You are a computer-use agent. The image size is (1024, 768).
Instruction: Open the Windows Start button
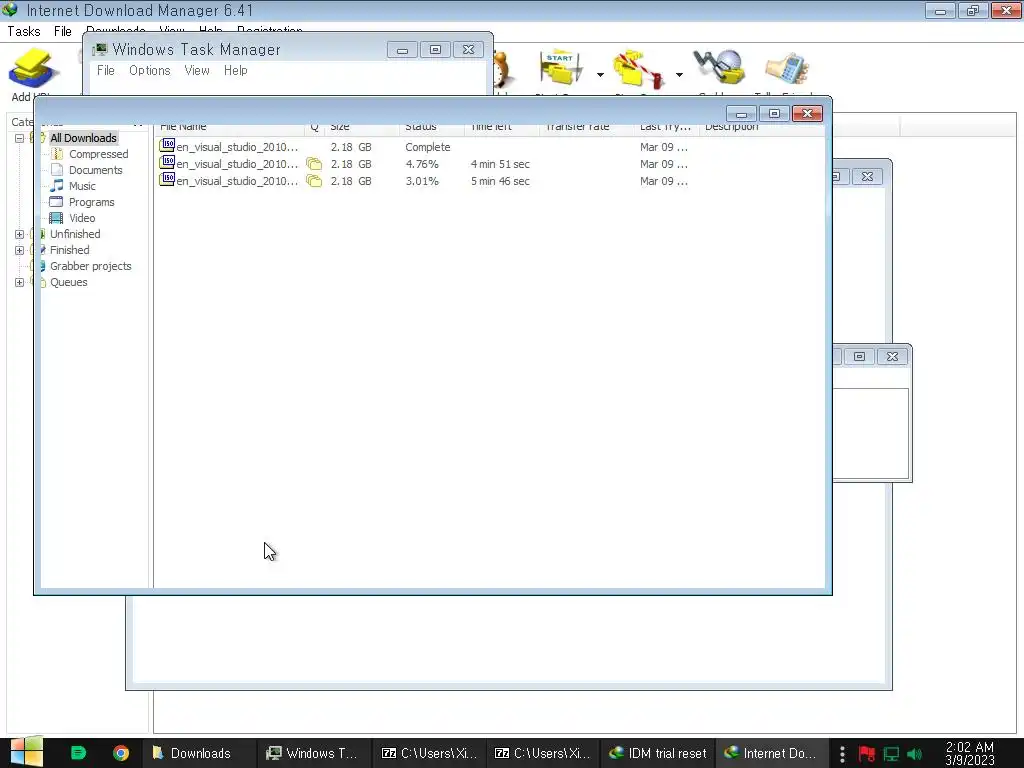click(26, 752)
